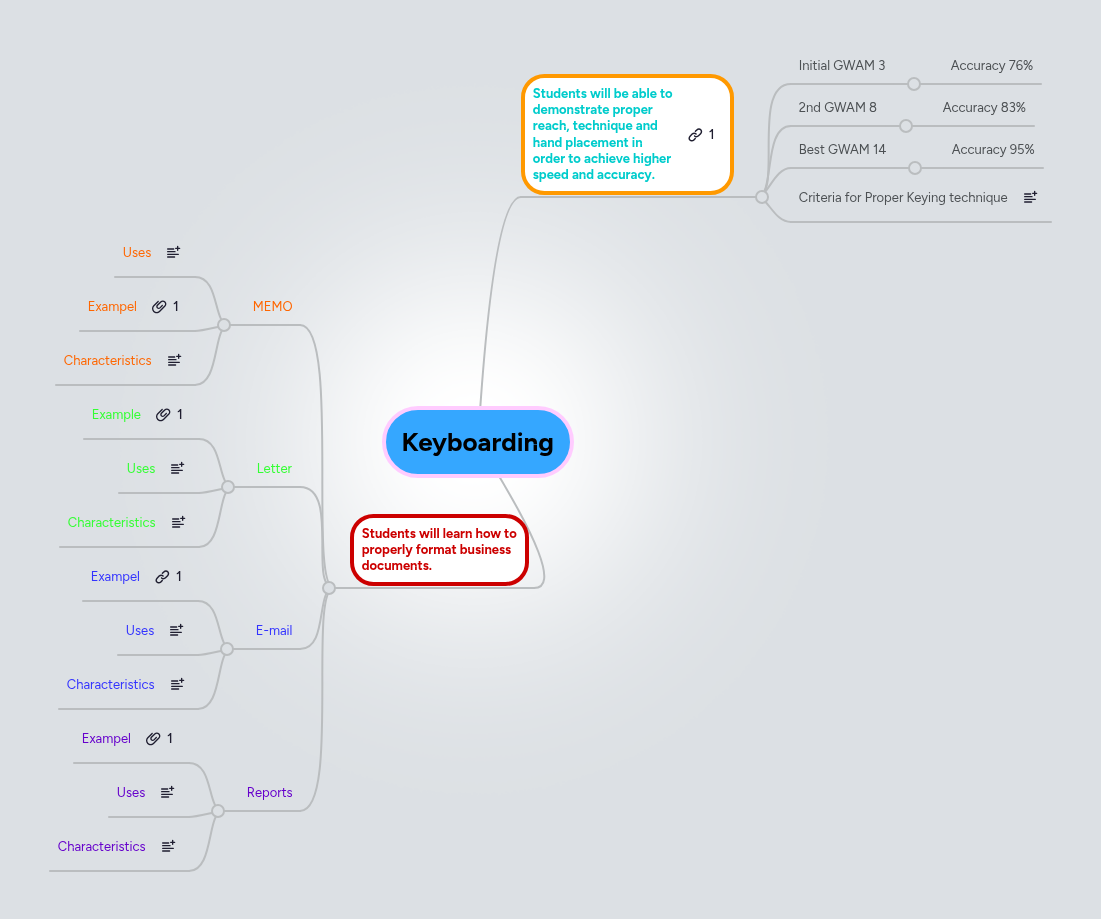Select the green Uses node under Letter
1101x919 pixels.
(141, 468)
